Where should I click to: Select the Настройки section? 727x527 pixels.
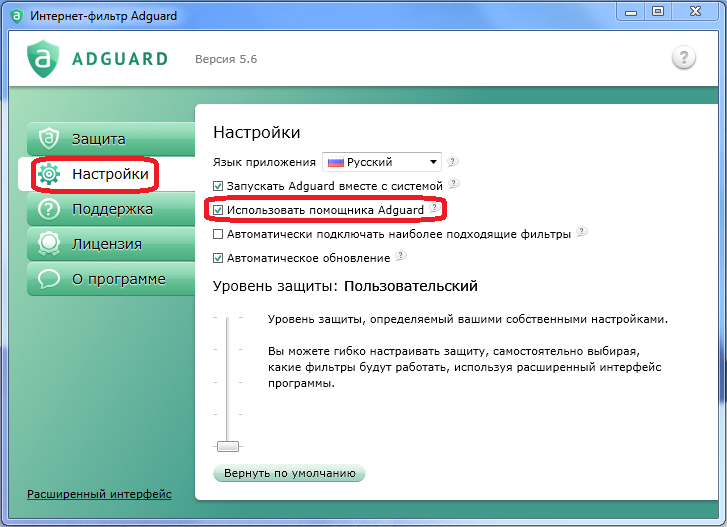107,174
